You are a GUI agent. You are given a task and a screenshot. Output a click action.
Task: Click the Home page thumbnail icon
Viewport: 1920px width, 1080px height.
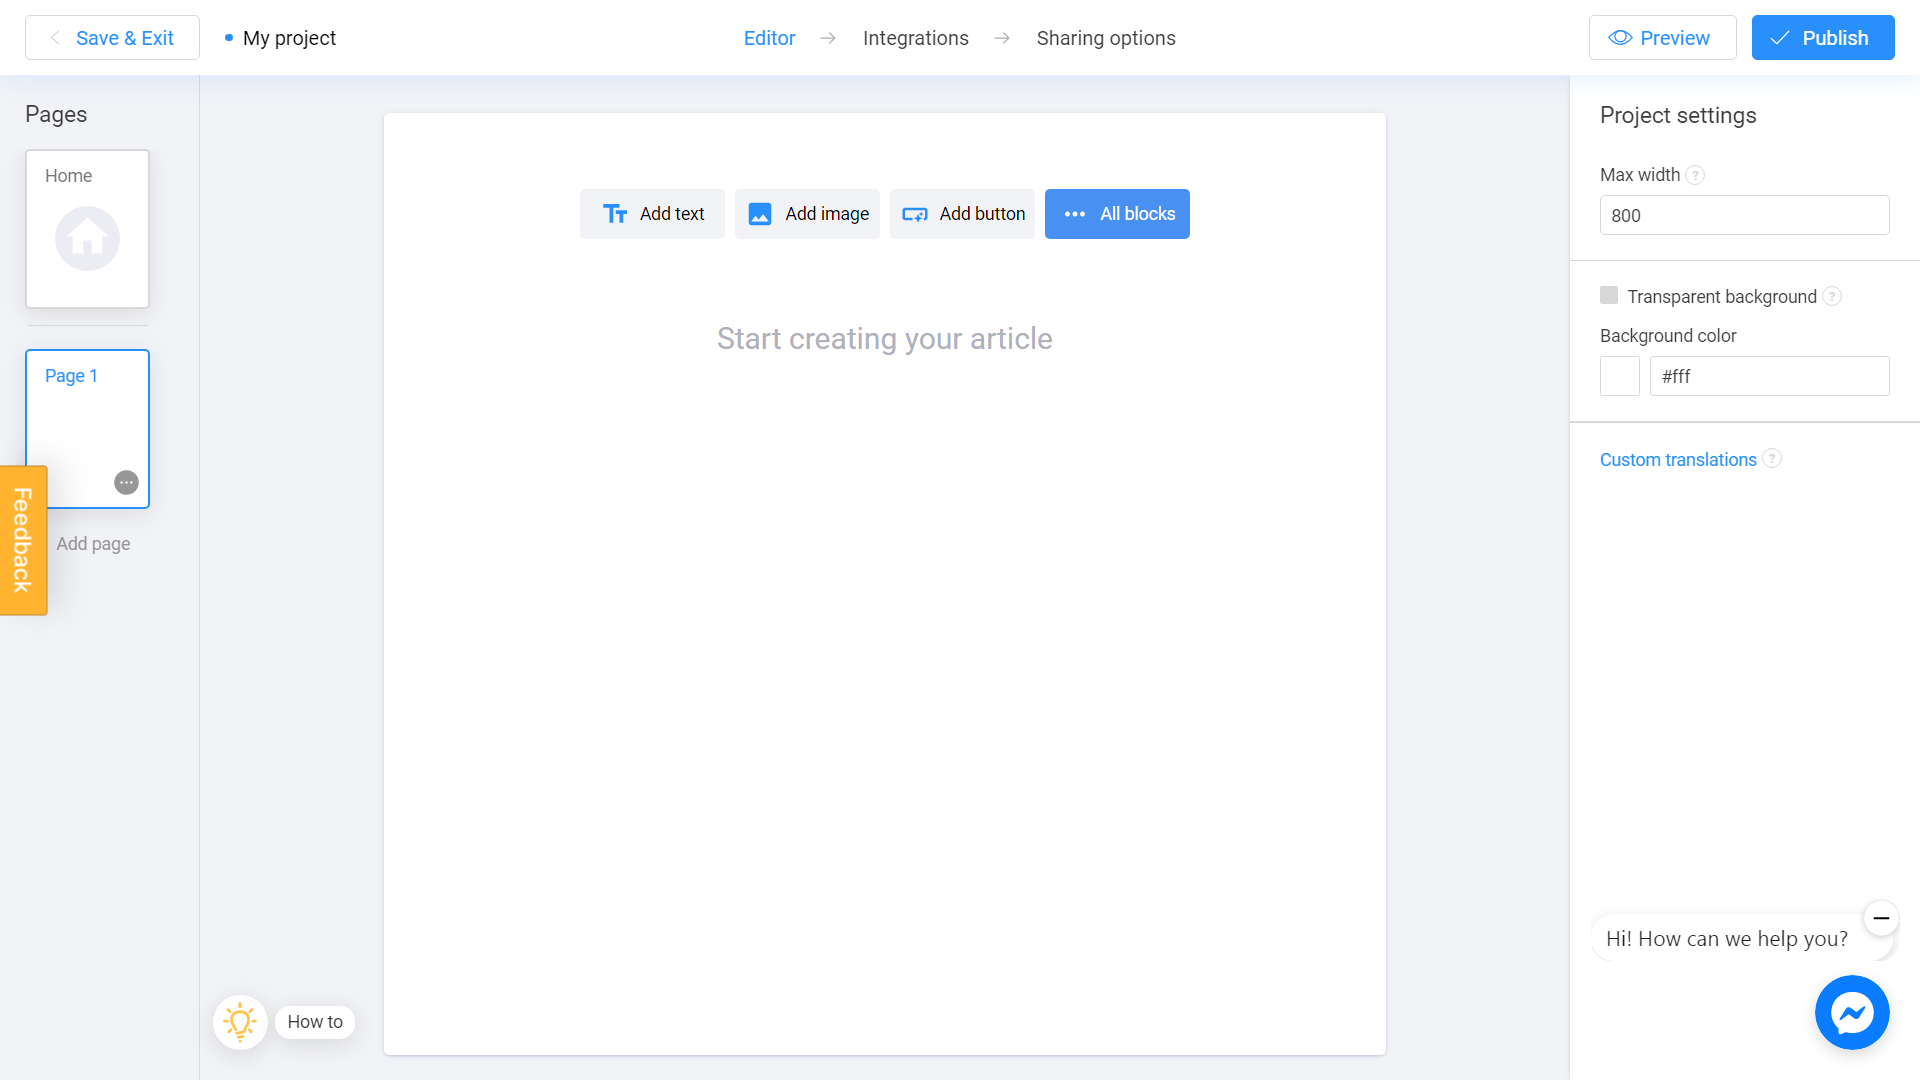88,237
